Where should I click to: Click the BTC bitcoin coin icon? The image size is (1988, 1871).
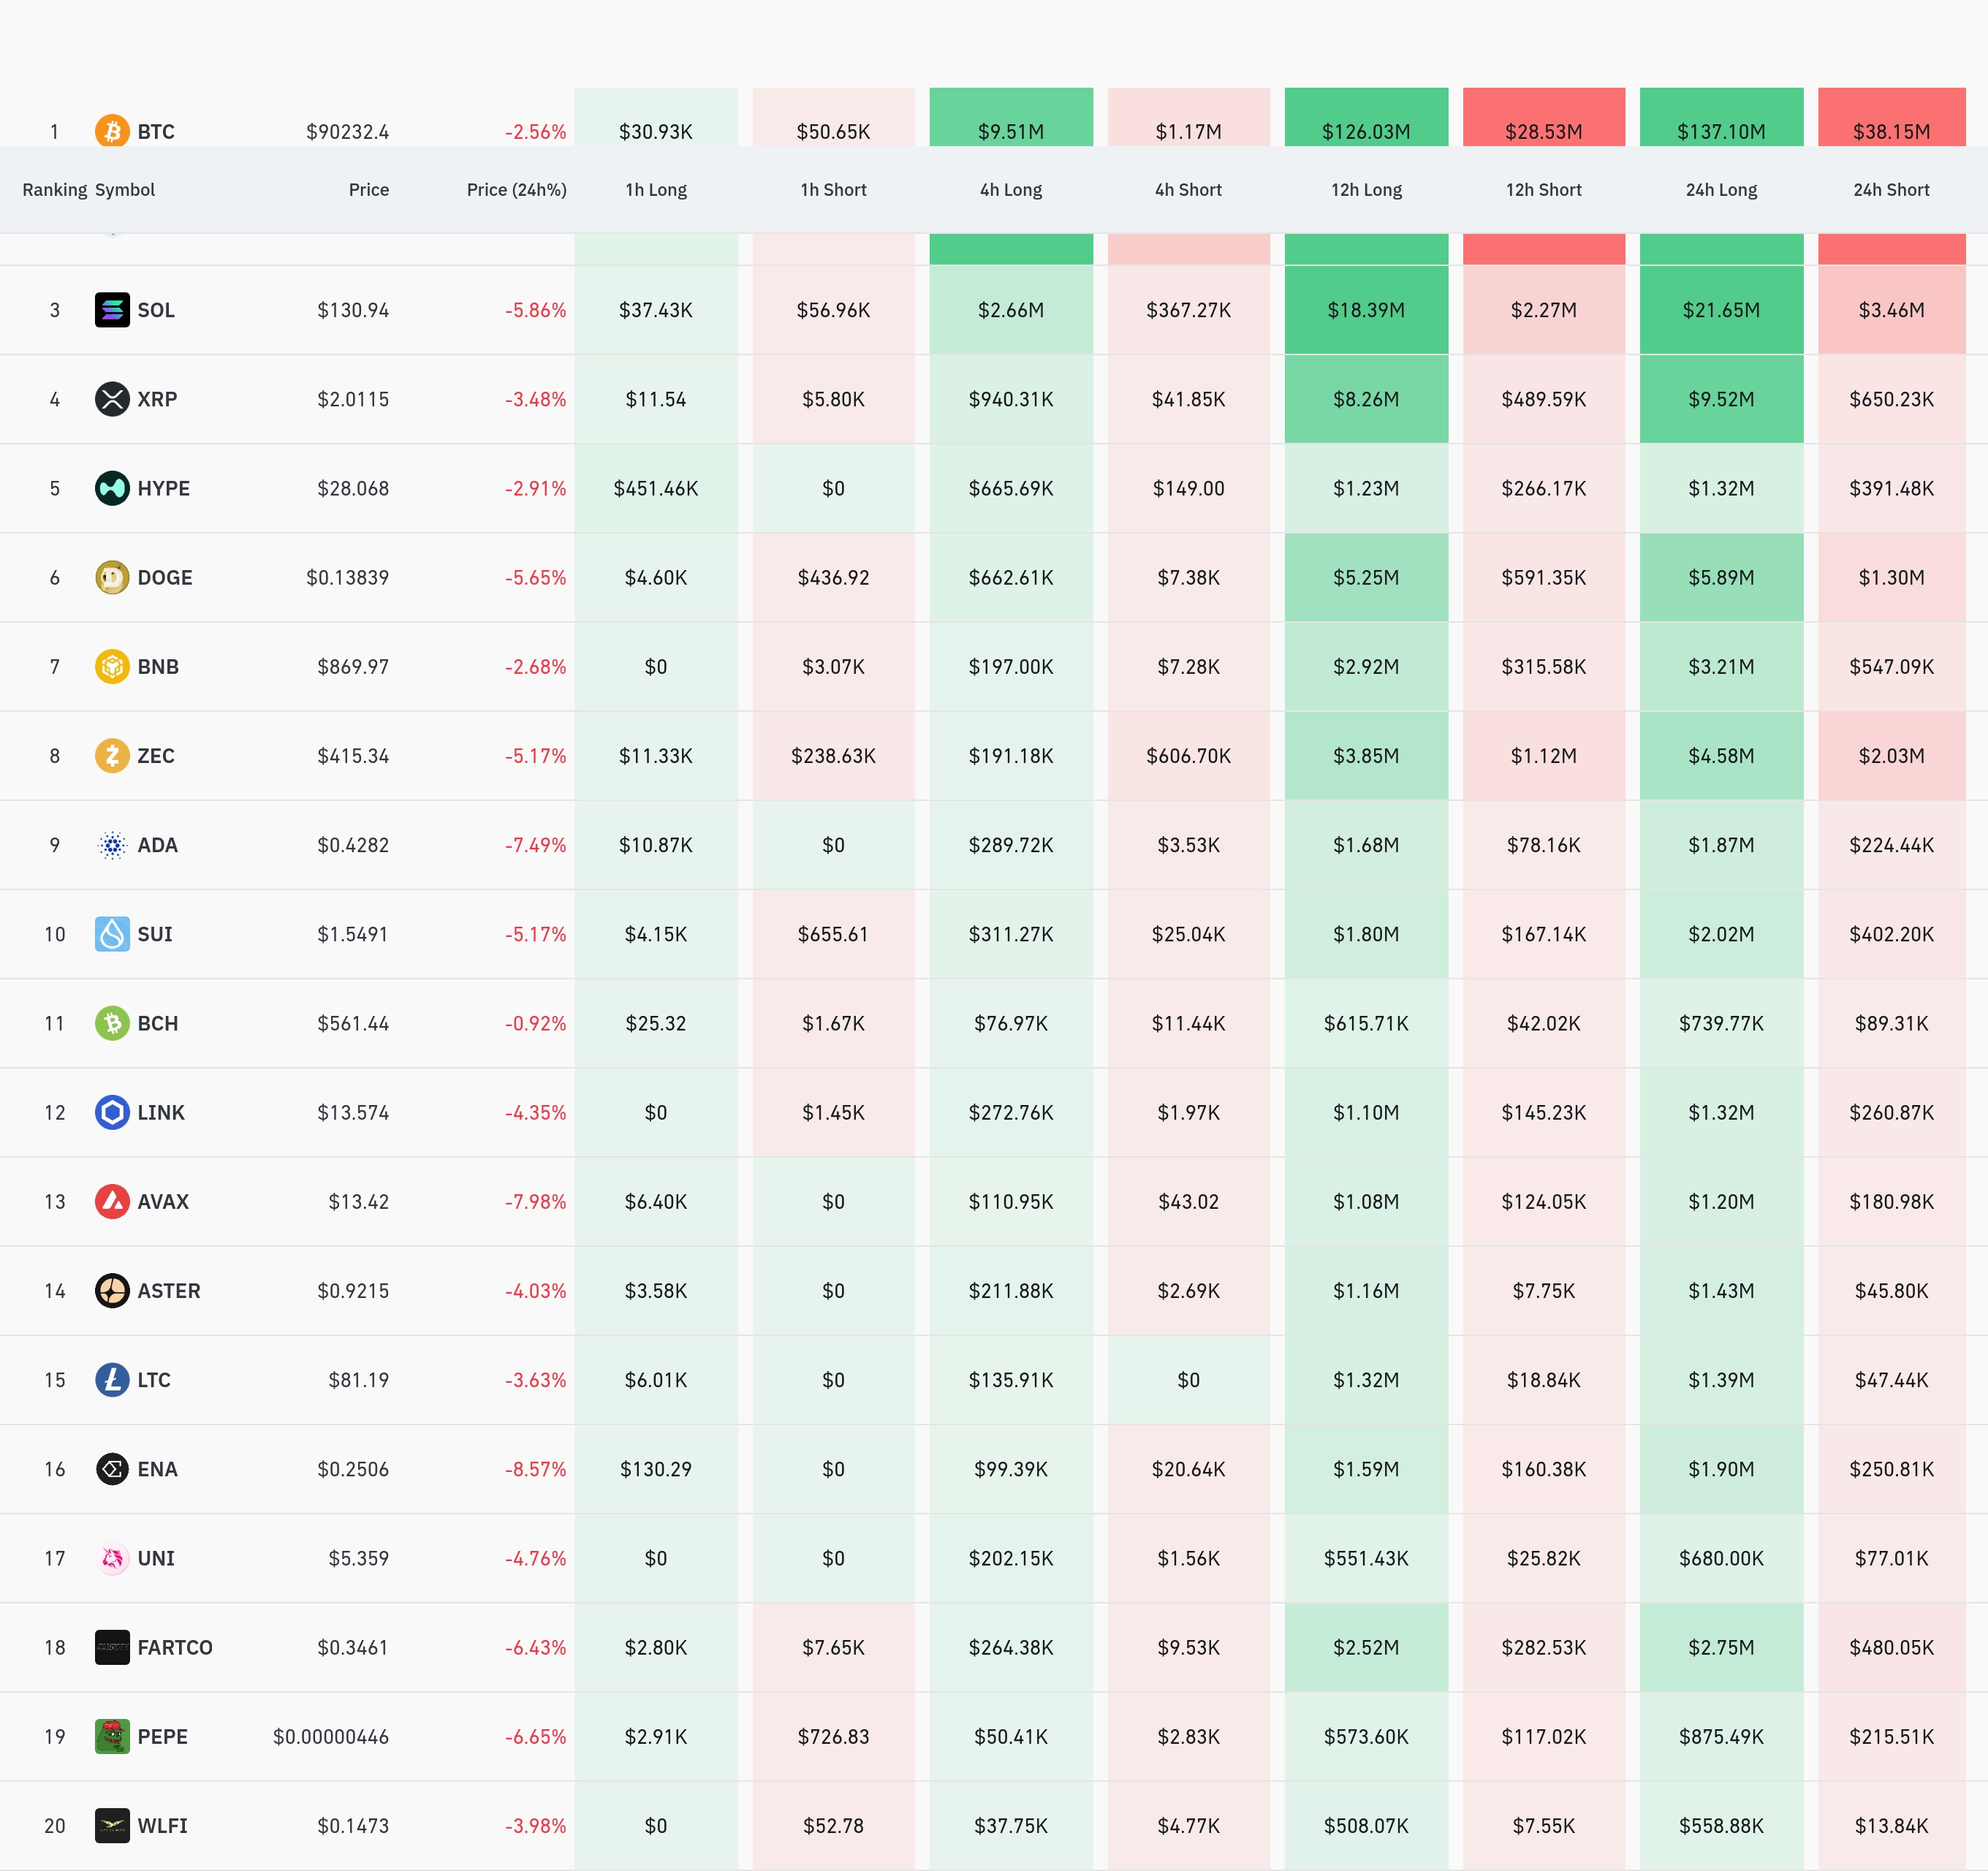click(x=112, y=131)
